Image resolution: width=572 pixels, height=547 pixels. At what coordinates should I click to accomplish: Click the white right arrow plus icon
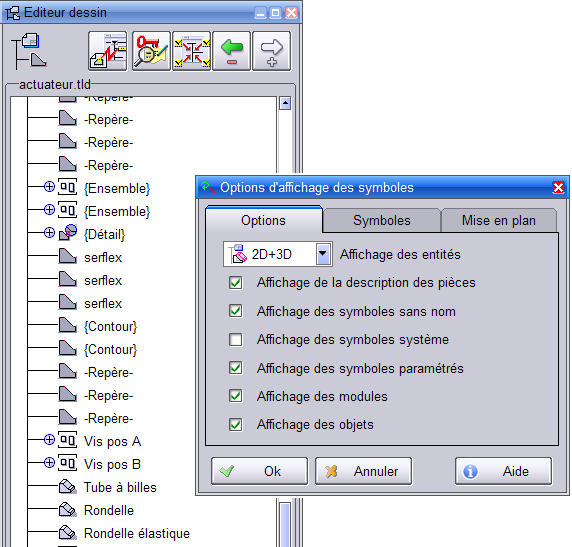[x=272, y=51]
